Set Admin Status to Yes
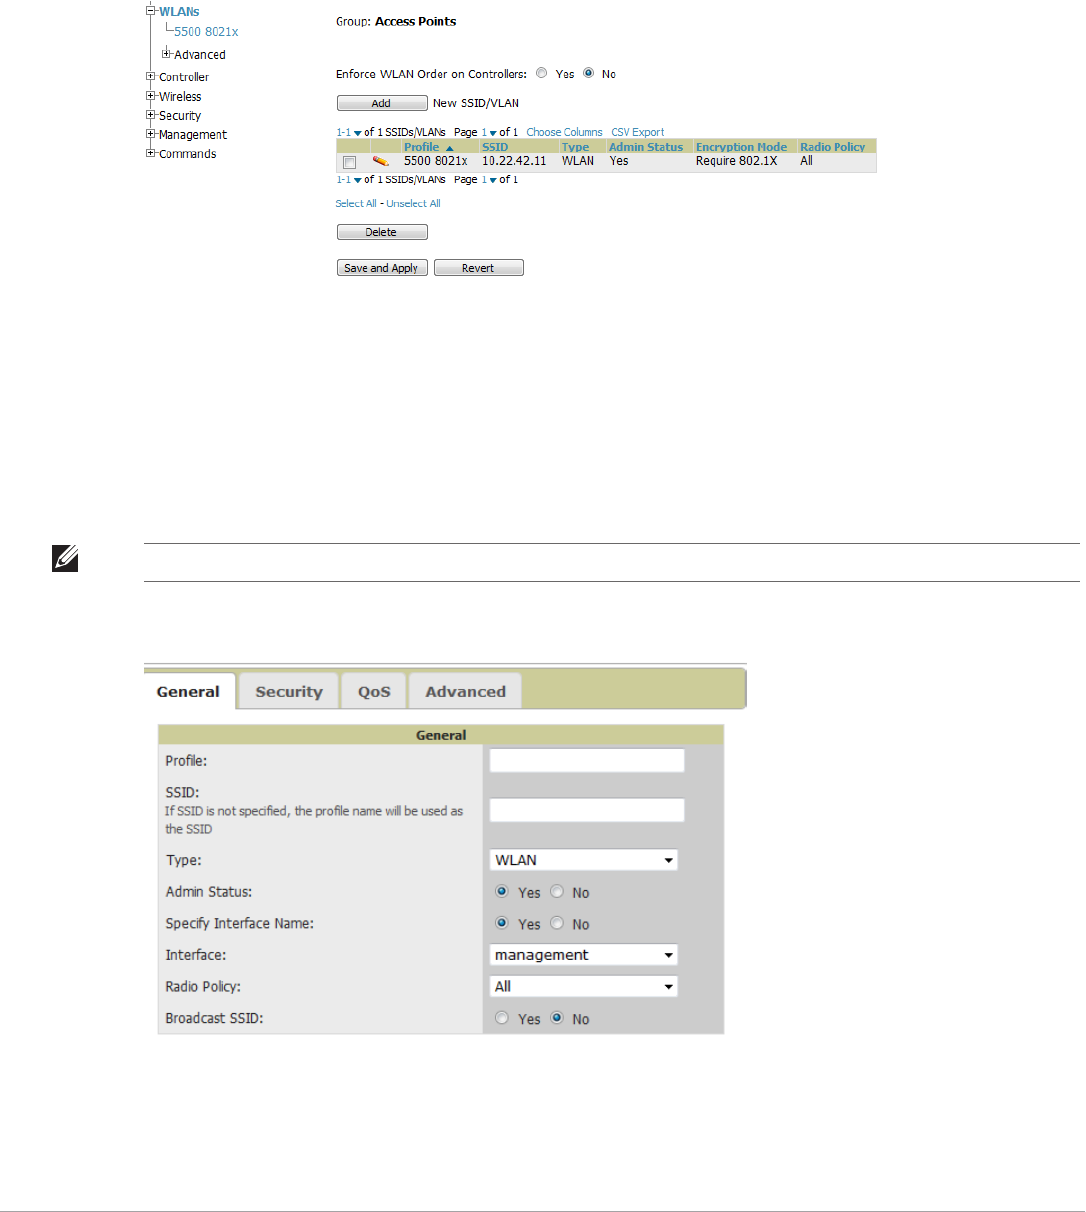 coord(502,891)
